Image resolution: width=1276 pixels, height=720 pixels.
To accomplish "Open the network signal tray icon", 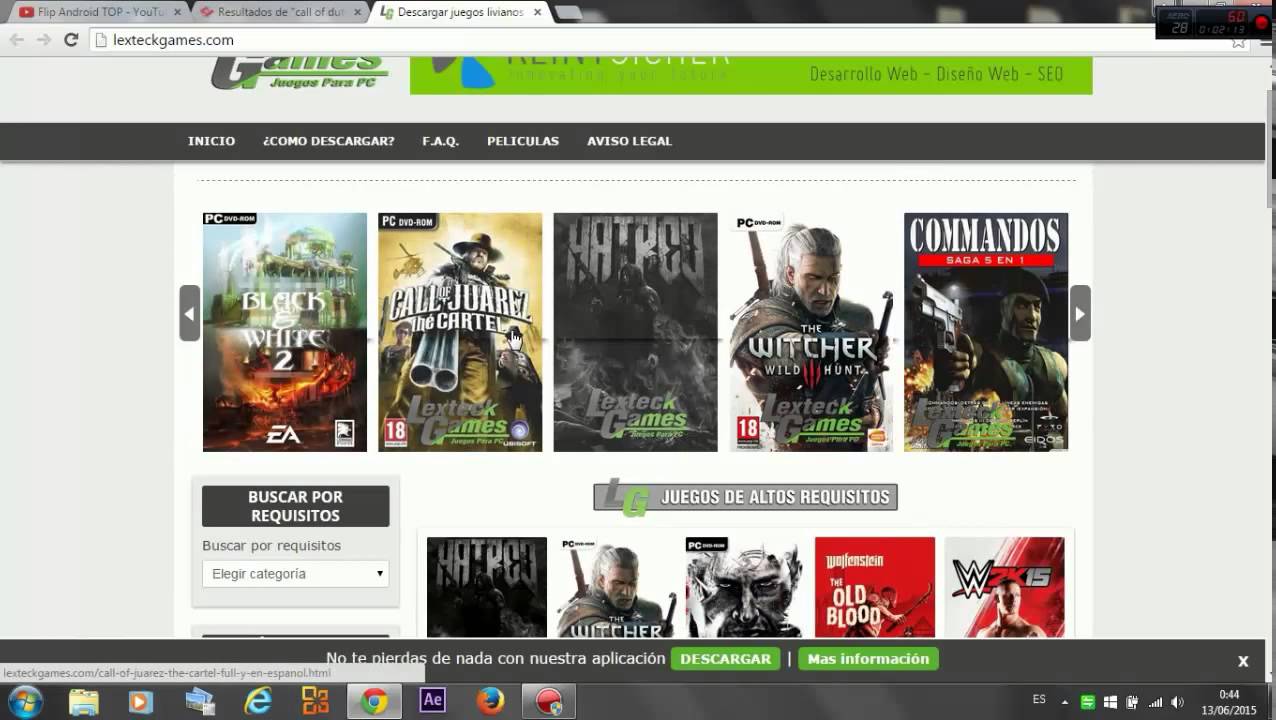I will pos(1155,702).
